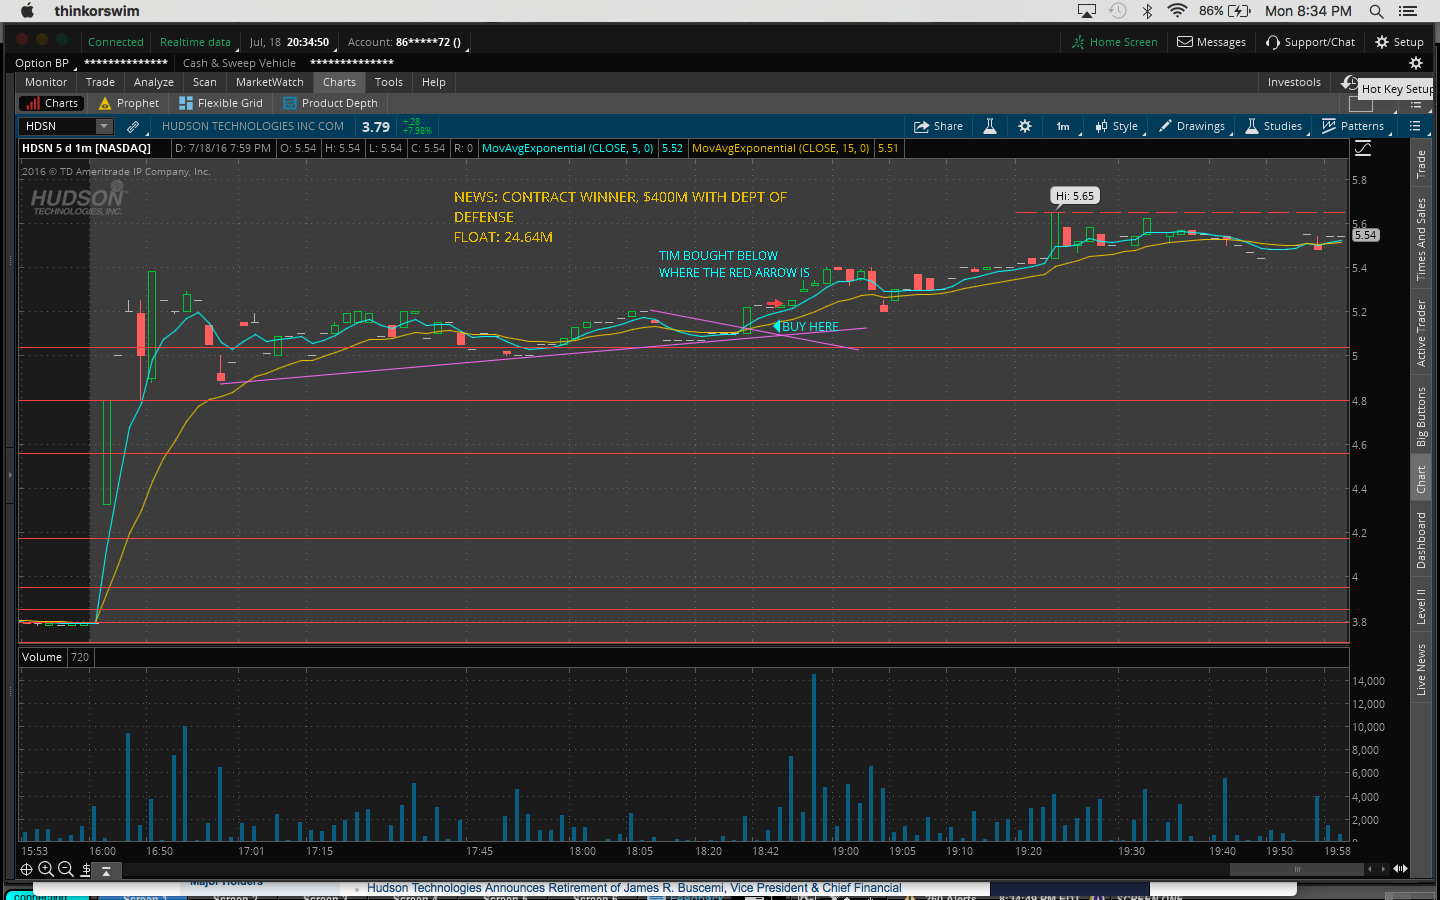The width and height of the screenshot is (1440, 900).
Task: Share the HDSN chart
Action: pyautogui.click(x=938, y=126)
